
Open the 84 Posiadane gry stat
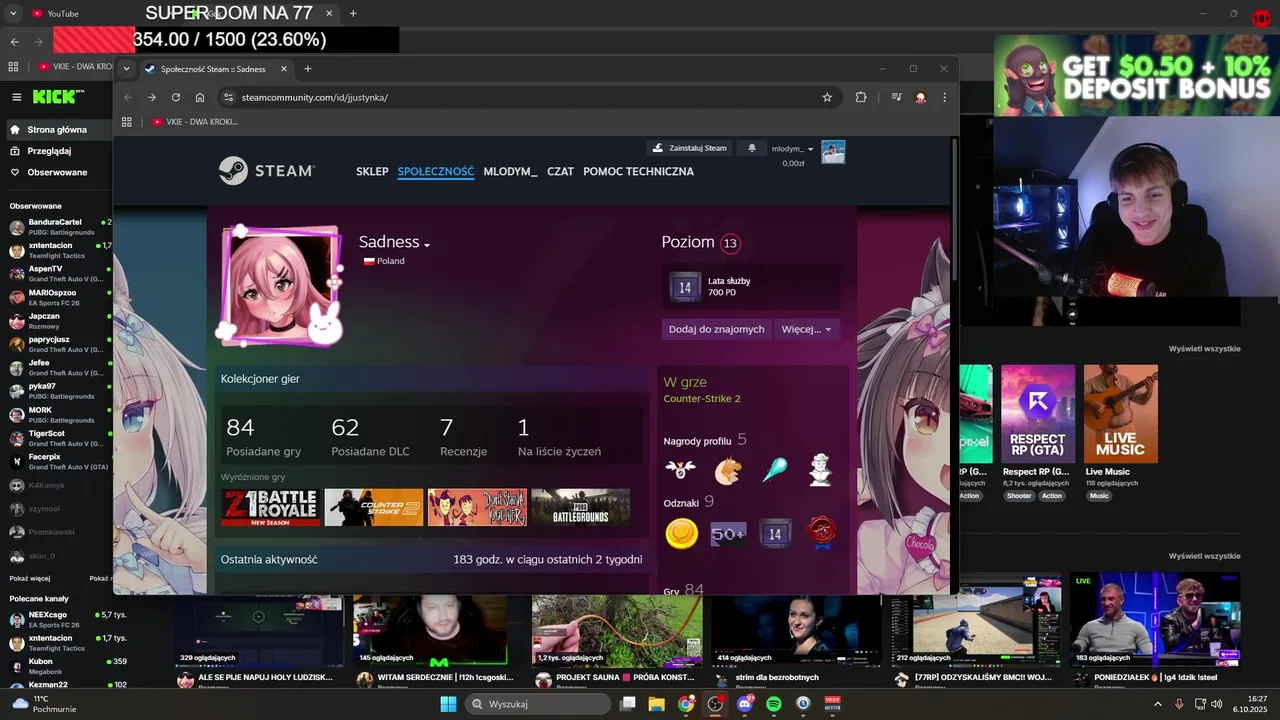(264, 437)
